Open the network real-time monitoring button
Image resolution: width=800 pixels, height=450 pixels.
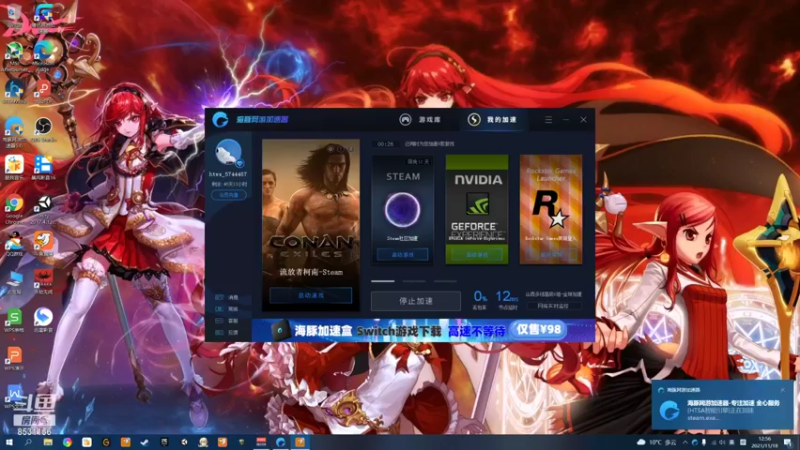[553, 306]
